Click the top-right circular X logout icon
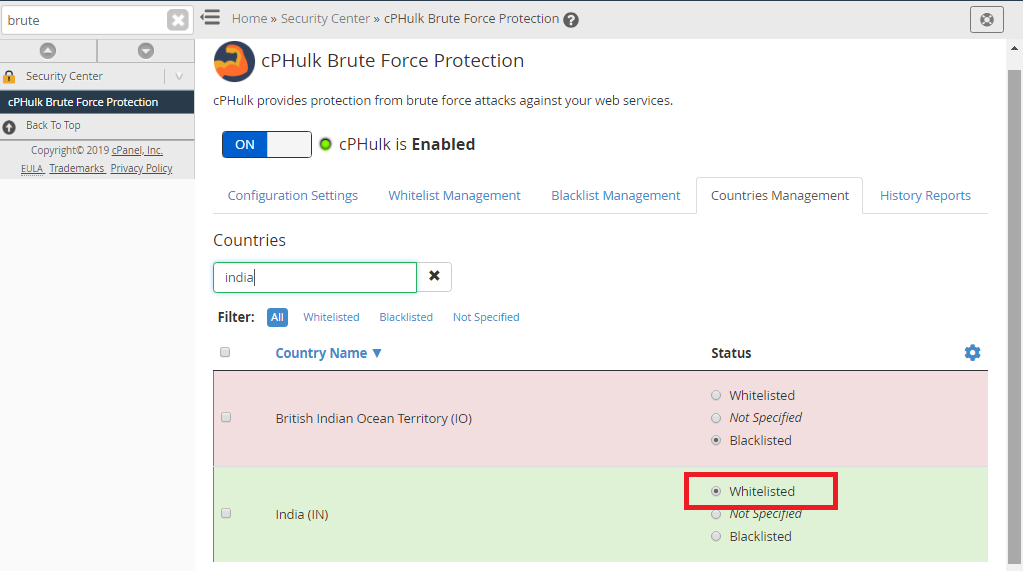Screen dimensions: 1023x571 tap(986, 20)
